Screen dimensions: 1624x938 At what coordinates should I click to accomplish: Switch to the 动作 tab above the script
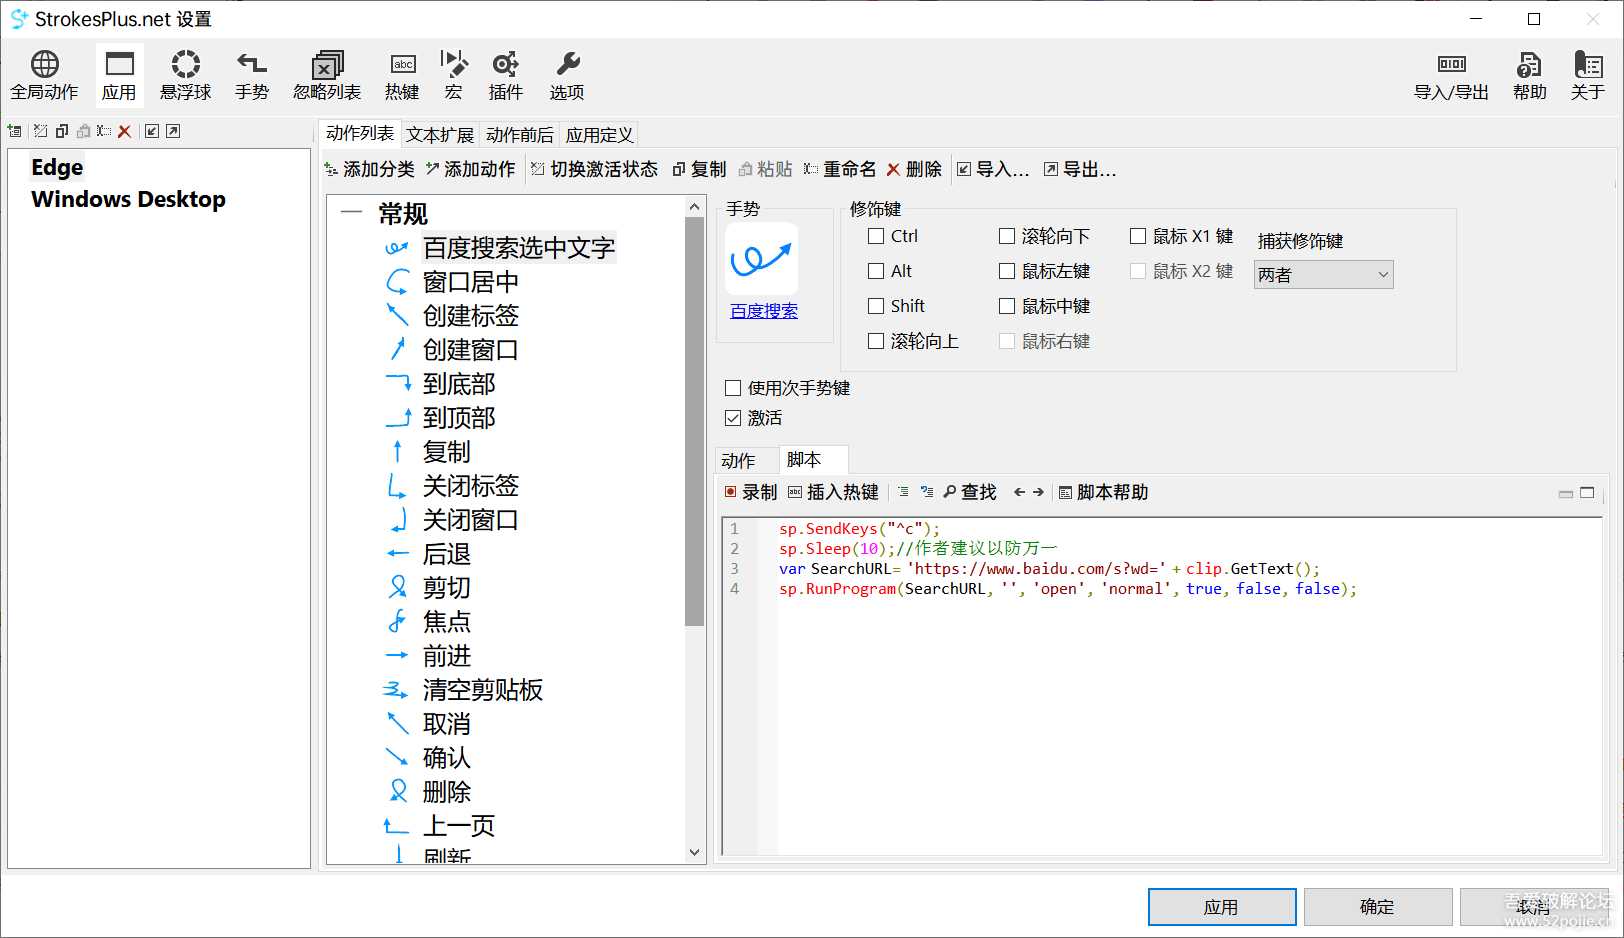(x=743, y=460)
